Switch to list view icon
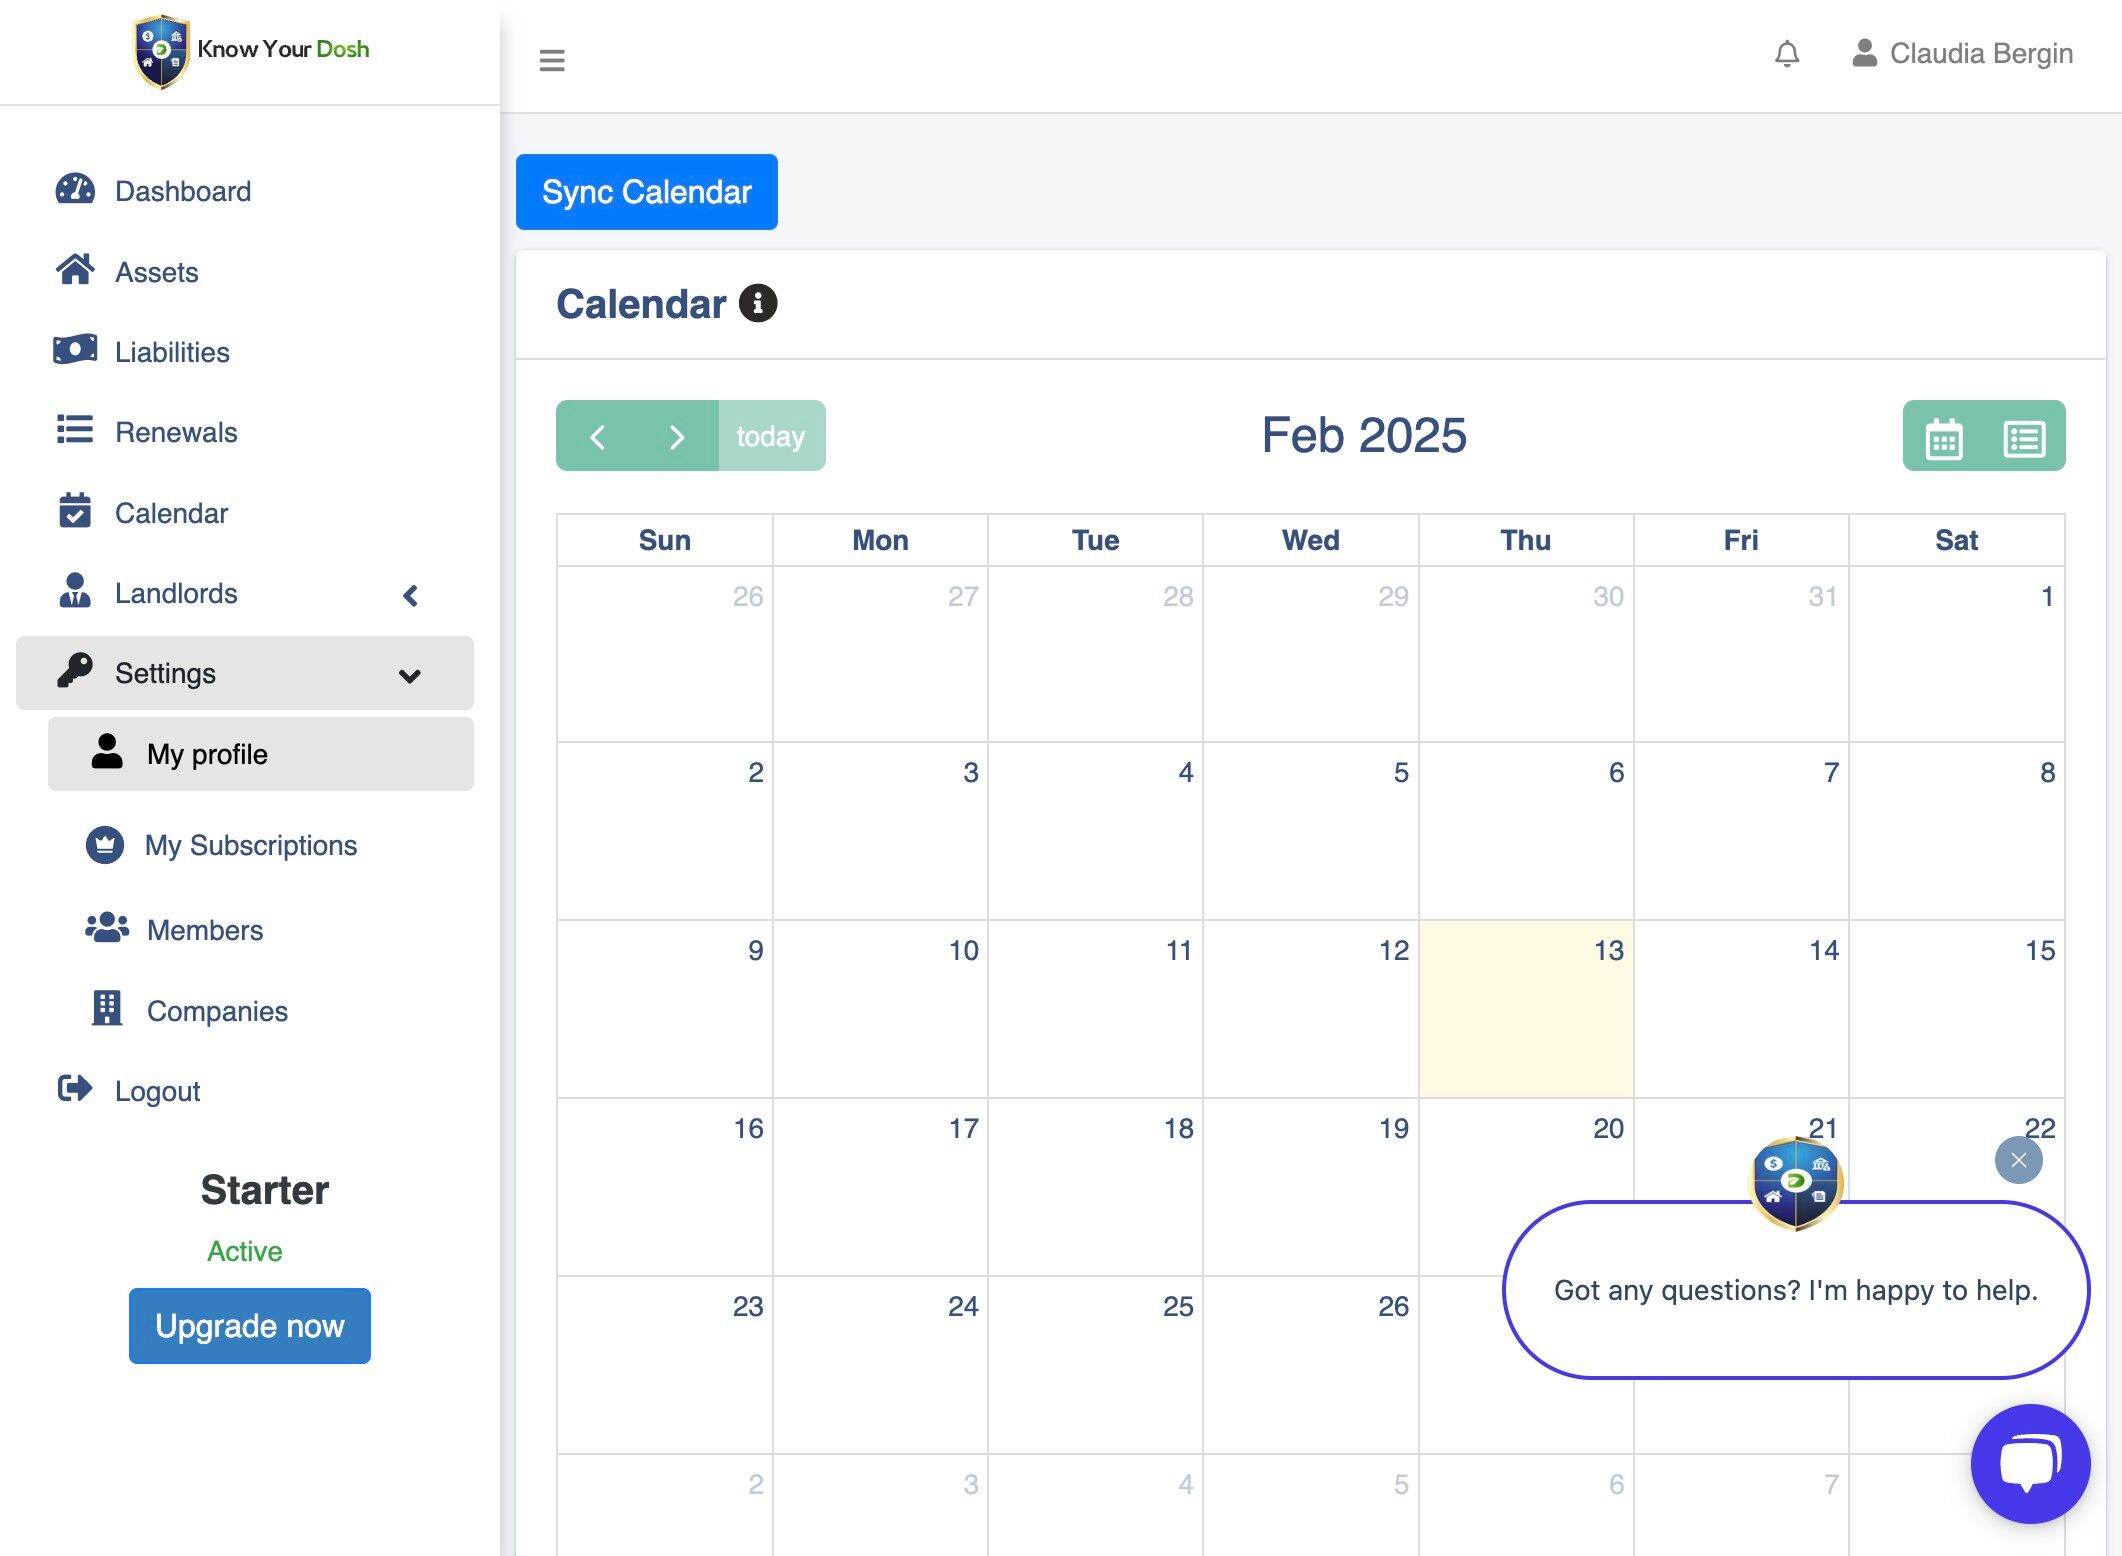This screenshot has height=1556, width=2122. point(2024,438)
